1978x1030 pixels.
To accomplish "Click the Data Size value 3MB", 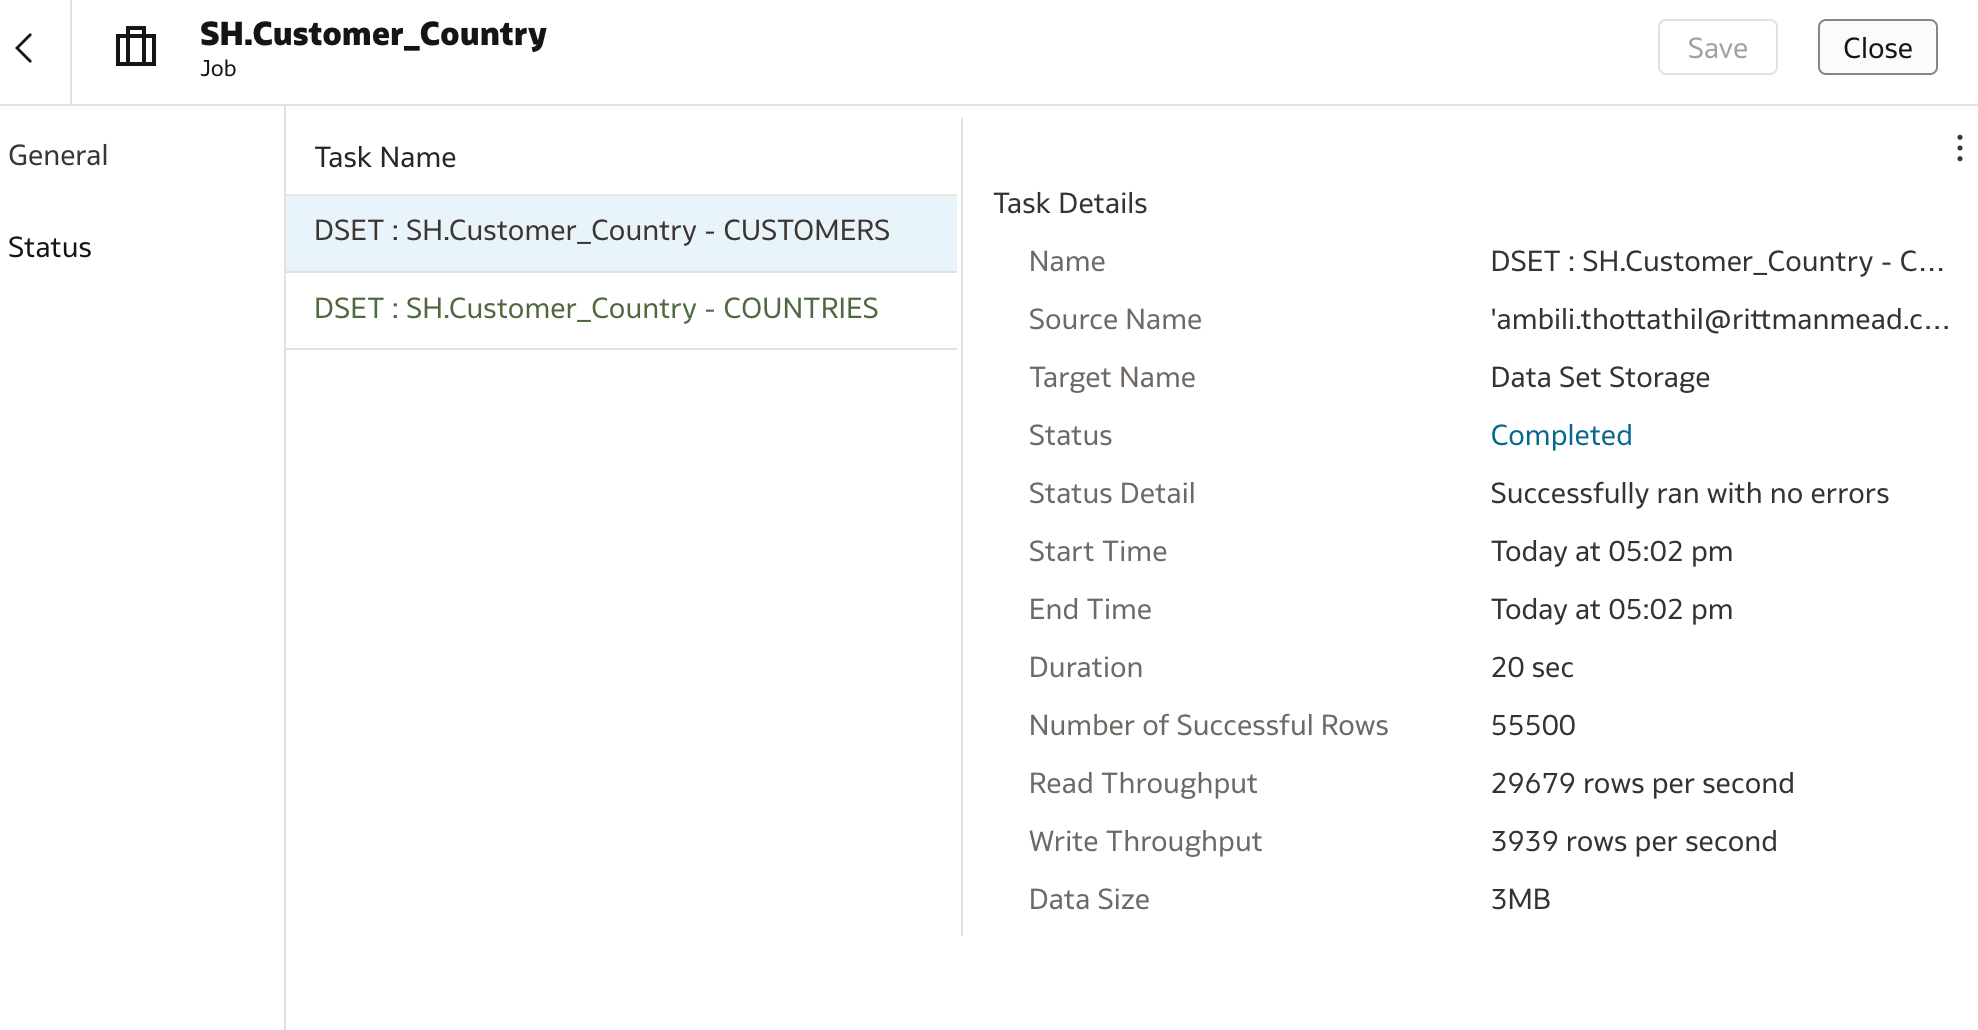I will click(1520, 899).
